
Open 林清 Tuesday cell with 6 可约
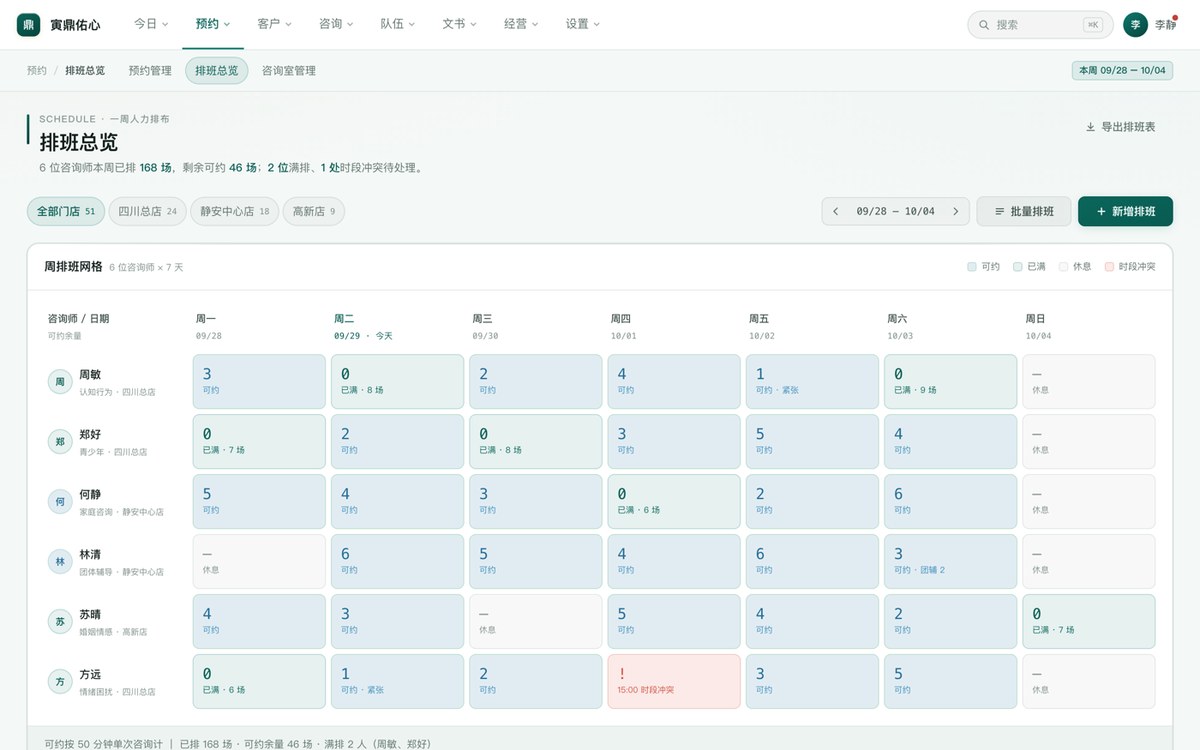point(397,561)
